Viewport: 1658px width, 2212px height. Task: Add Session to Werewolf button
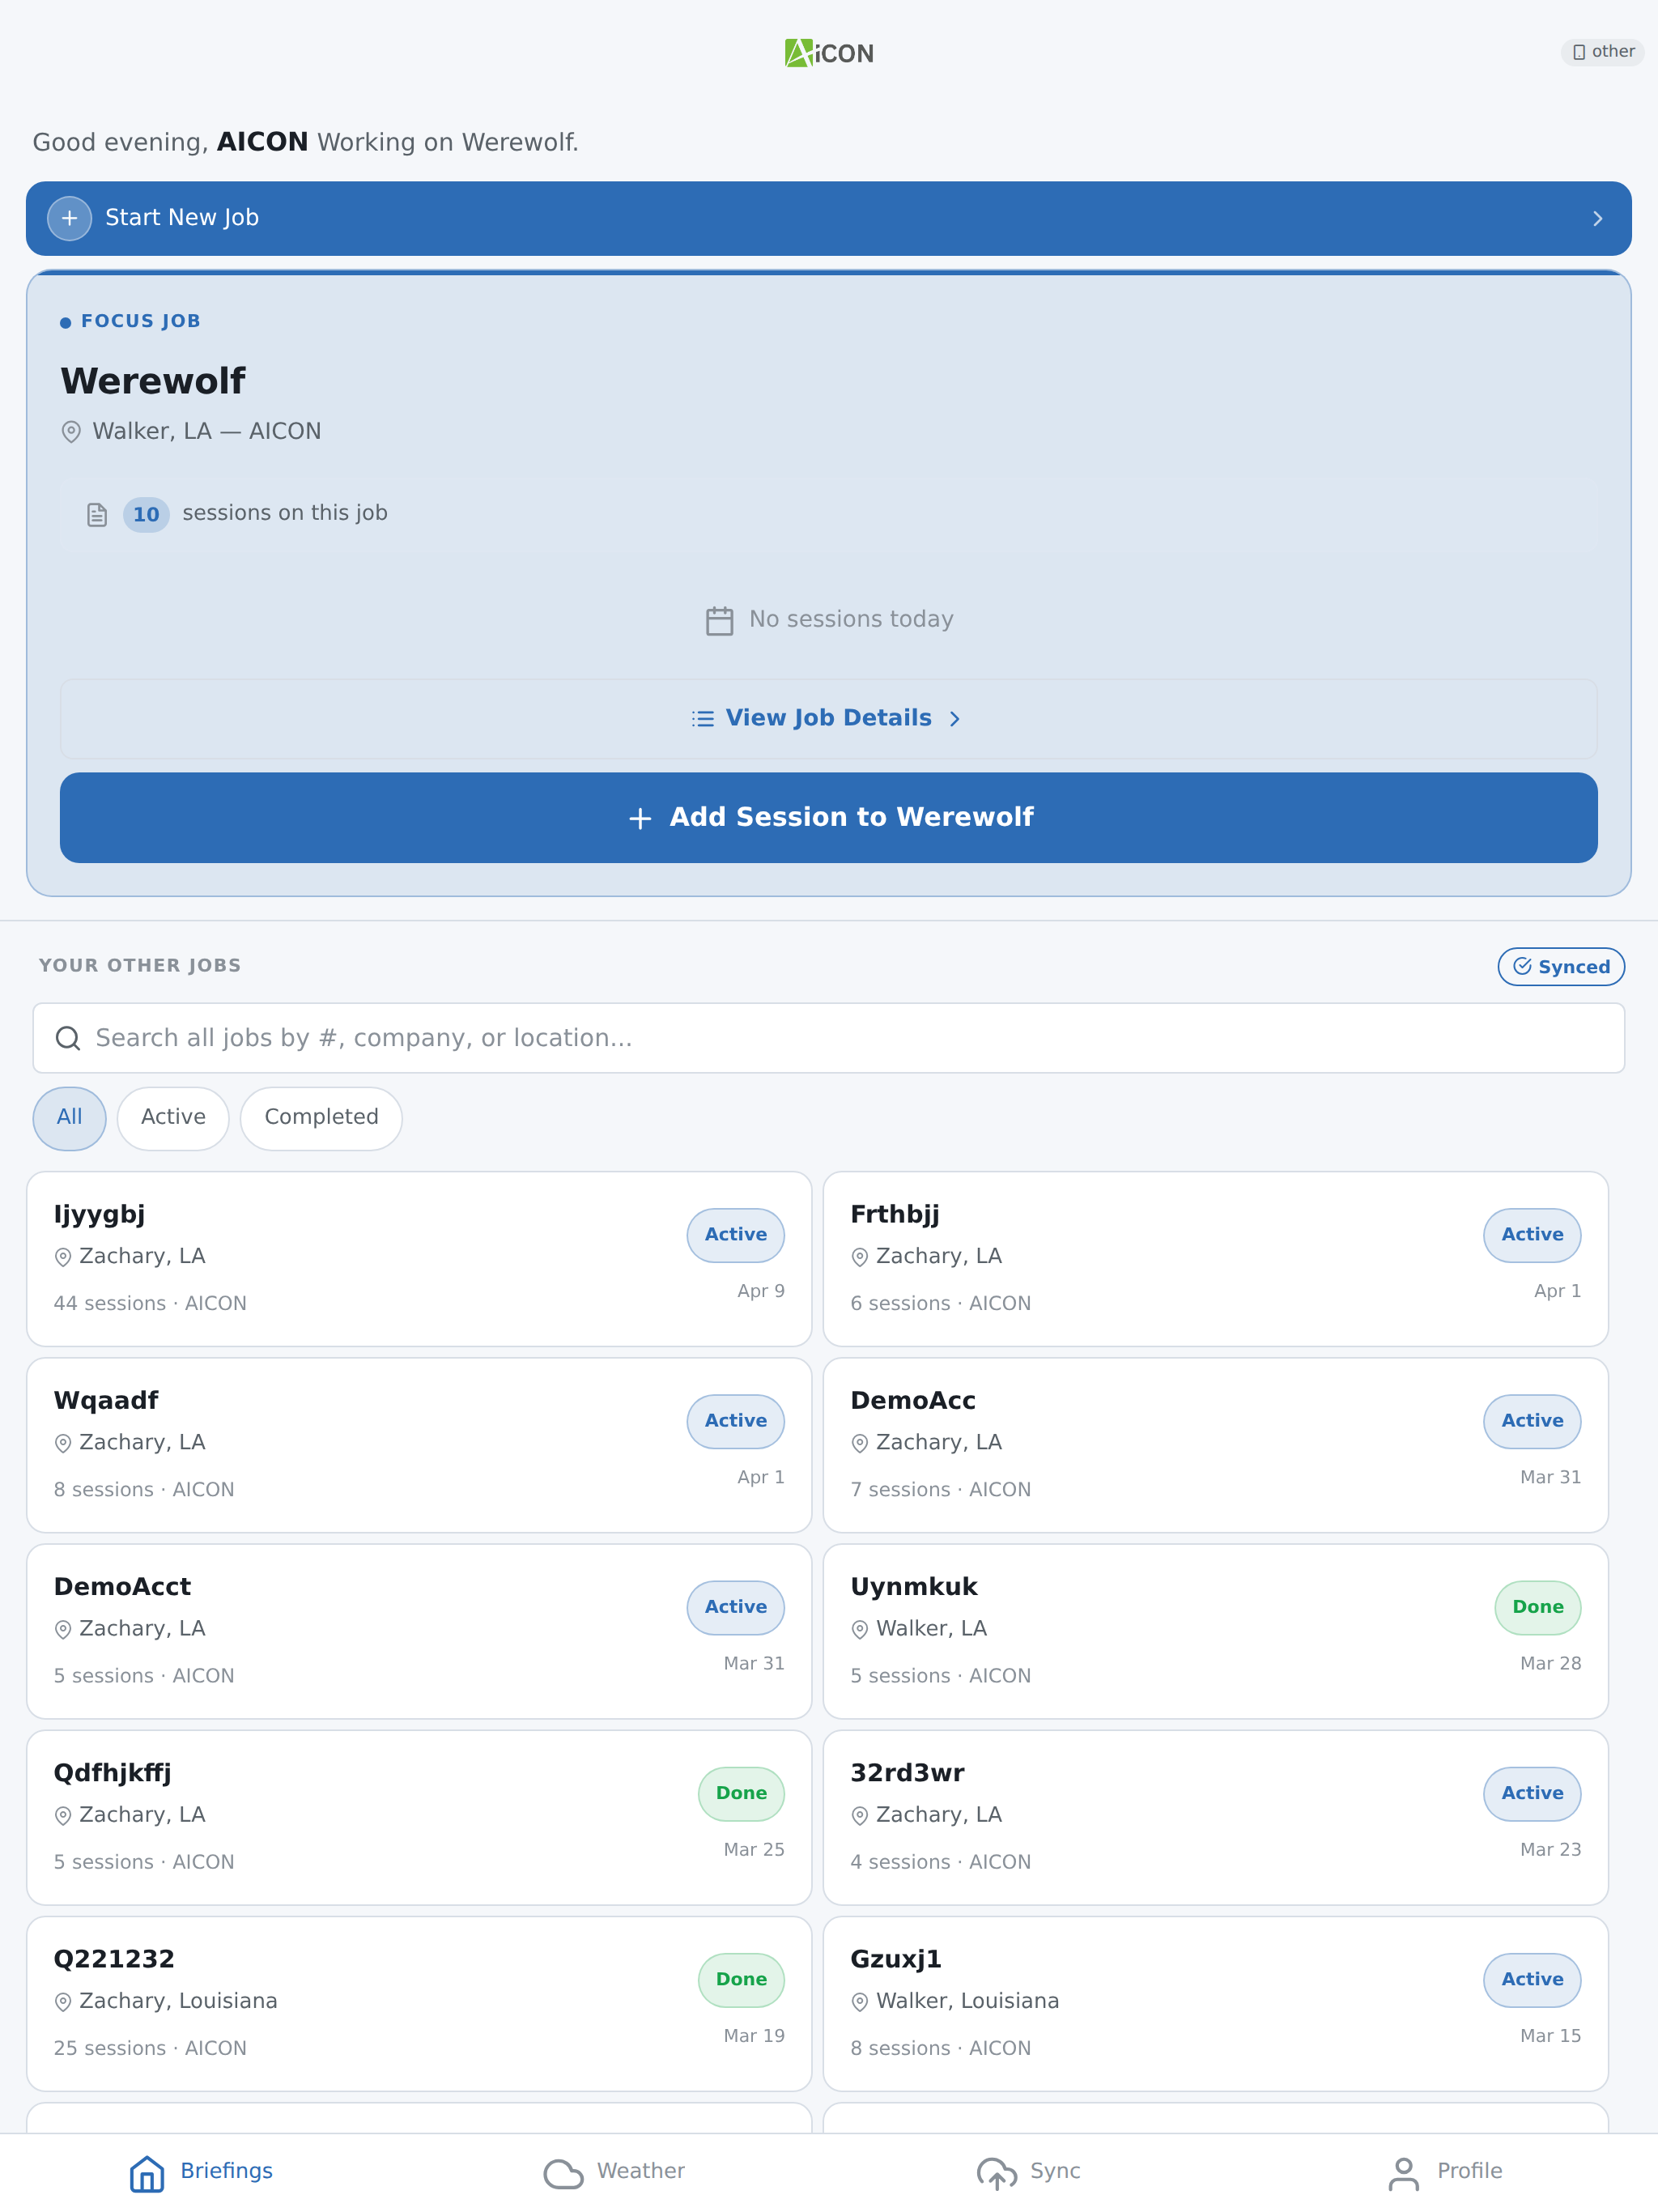pyautogui.click(x=829, y=817)
